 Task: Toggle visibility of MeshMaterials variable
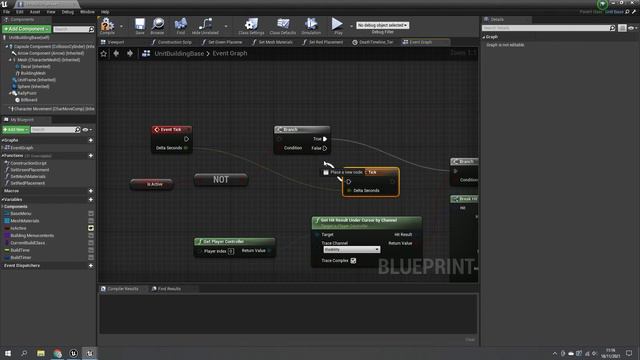pyautogui.click(x=91, y=221)
